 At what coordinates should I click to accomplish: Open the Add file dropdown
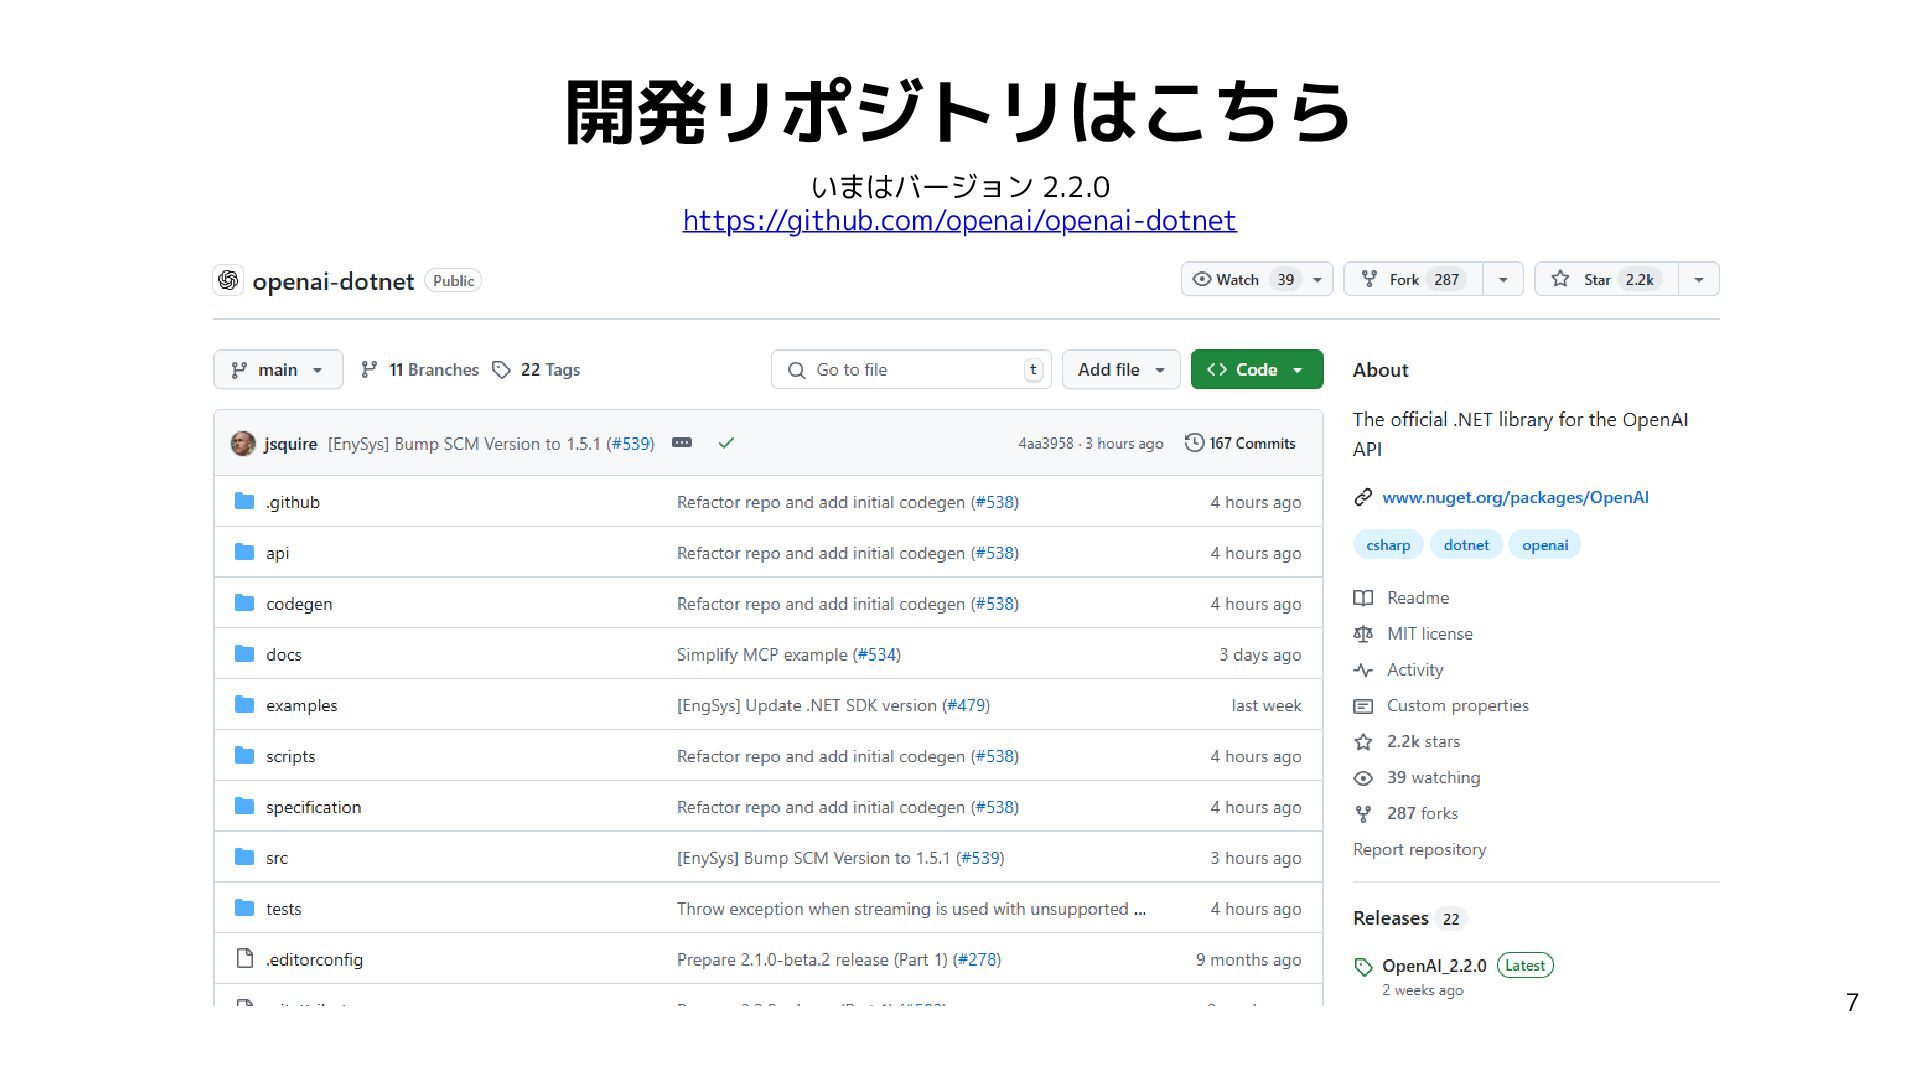[1121, 370]
